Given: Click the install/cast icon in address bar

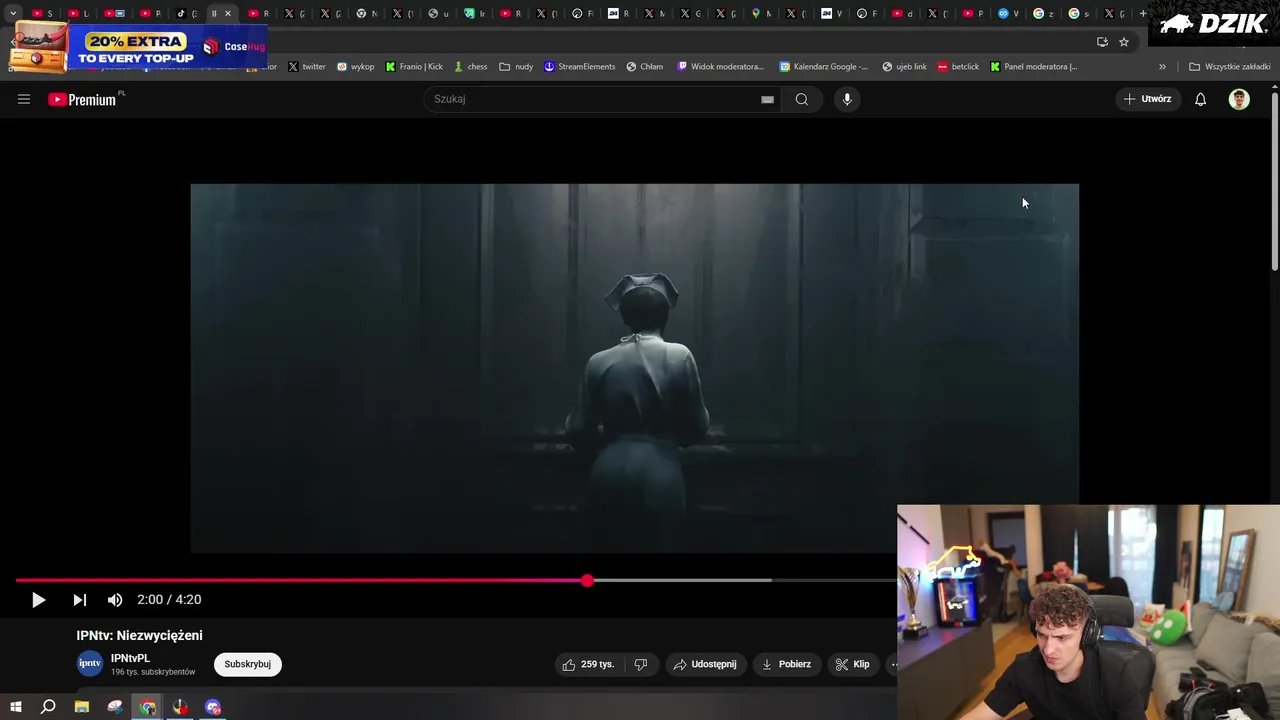Looking at the screenshot, I should pos(1102,42).
